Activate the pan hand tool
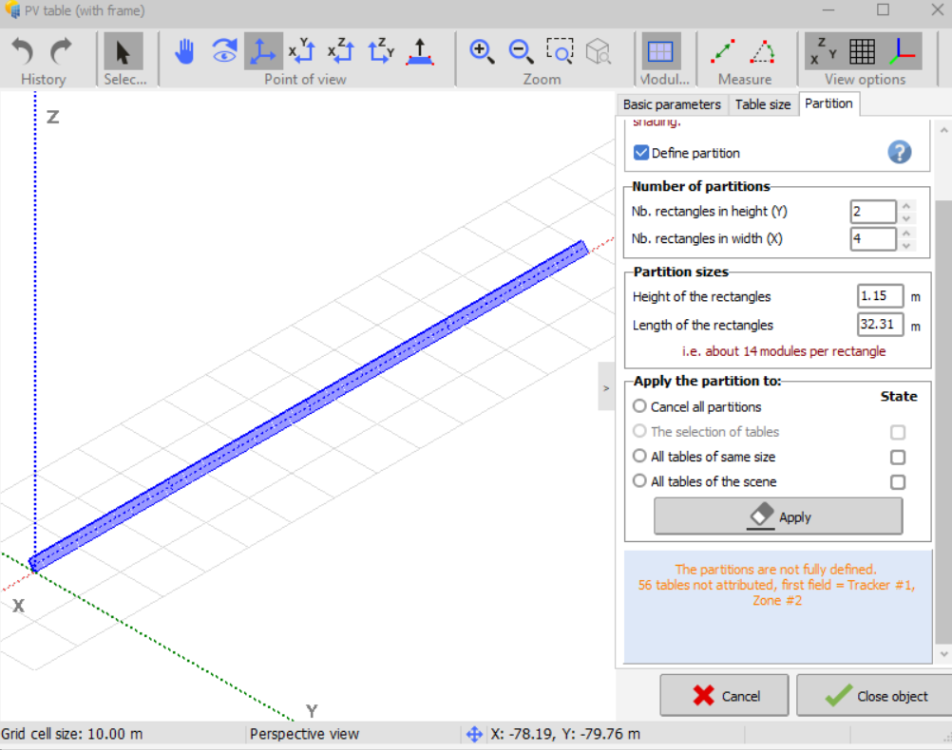This screenshot has height=750, width=952. (x=184, y=51)
